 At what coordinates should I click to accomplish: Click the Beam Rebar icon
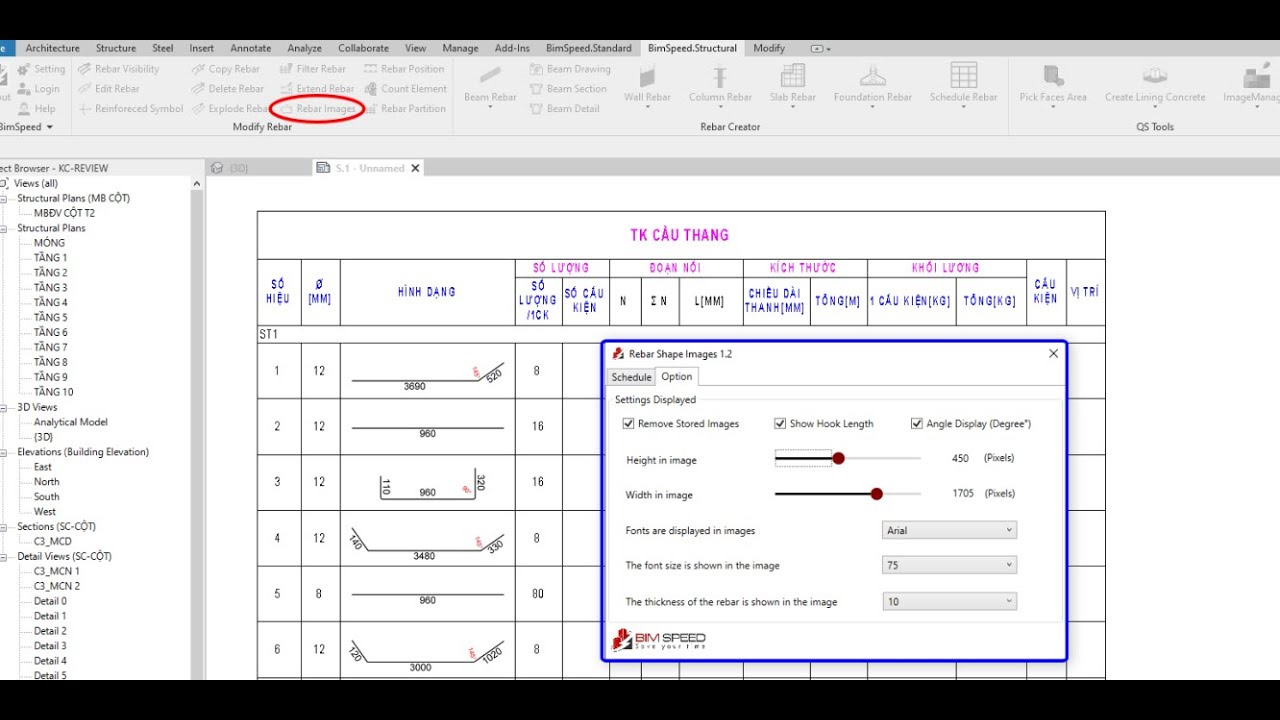490,76
